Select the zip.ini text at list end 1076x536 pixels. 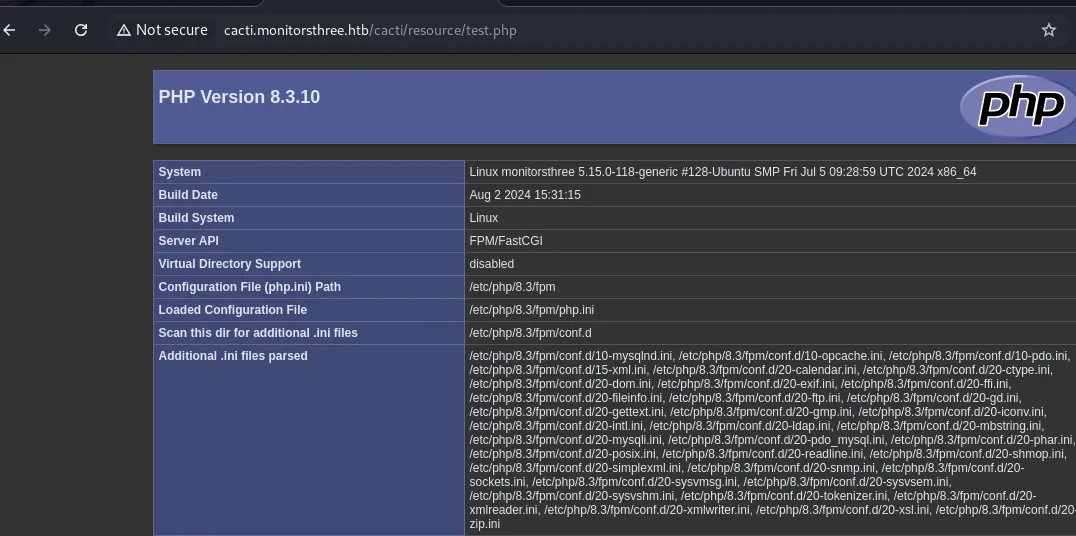point(484,524)
